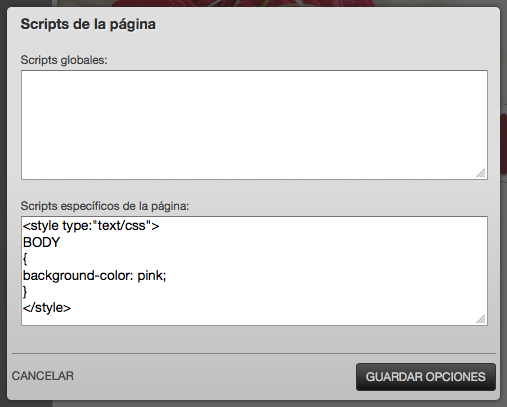Save settings with GUARDAR OPCIONES button

click(x=426, y=377)
